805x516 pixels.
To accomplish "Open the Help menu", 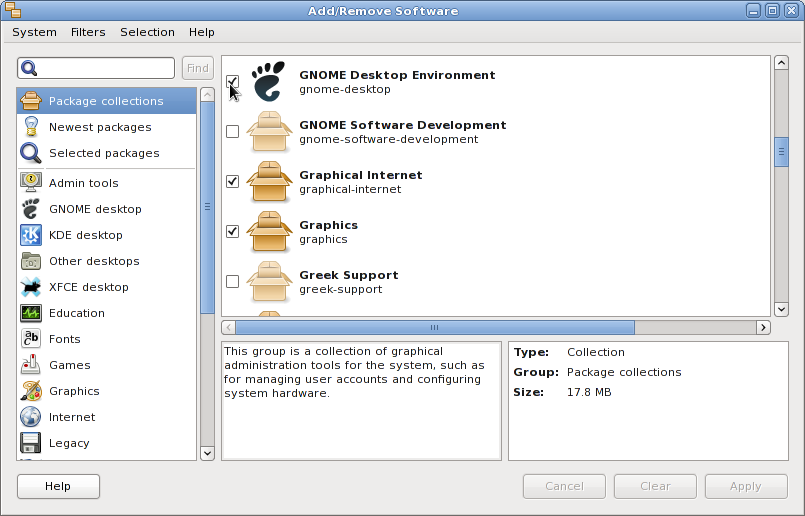I will coord(202,32).
